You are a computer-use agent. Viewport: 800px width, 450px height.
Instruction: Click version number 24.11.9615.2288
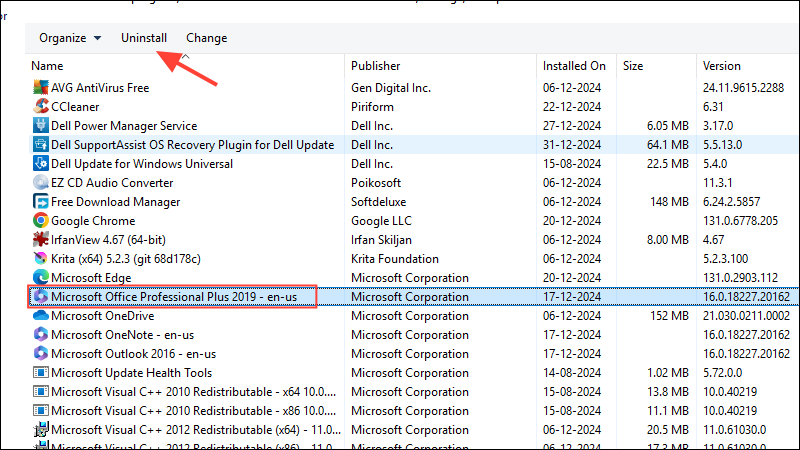click(x=743, y=88)
